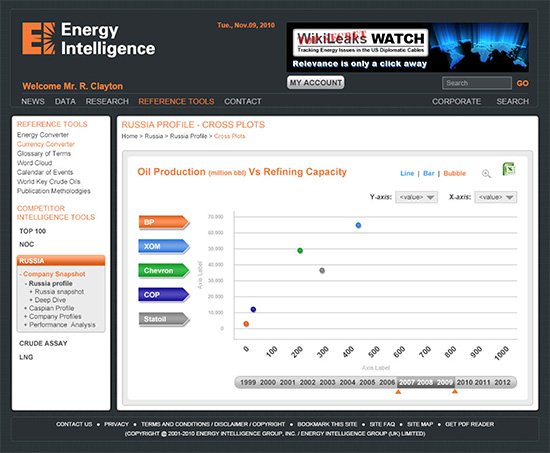Image resolution: width=550 pixels, height=453 pixels.
Task: Export chart to Excel icon
Action: [509, 169]
